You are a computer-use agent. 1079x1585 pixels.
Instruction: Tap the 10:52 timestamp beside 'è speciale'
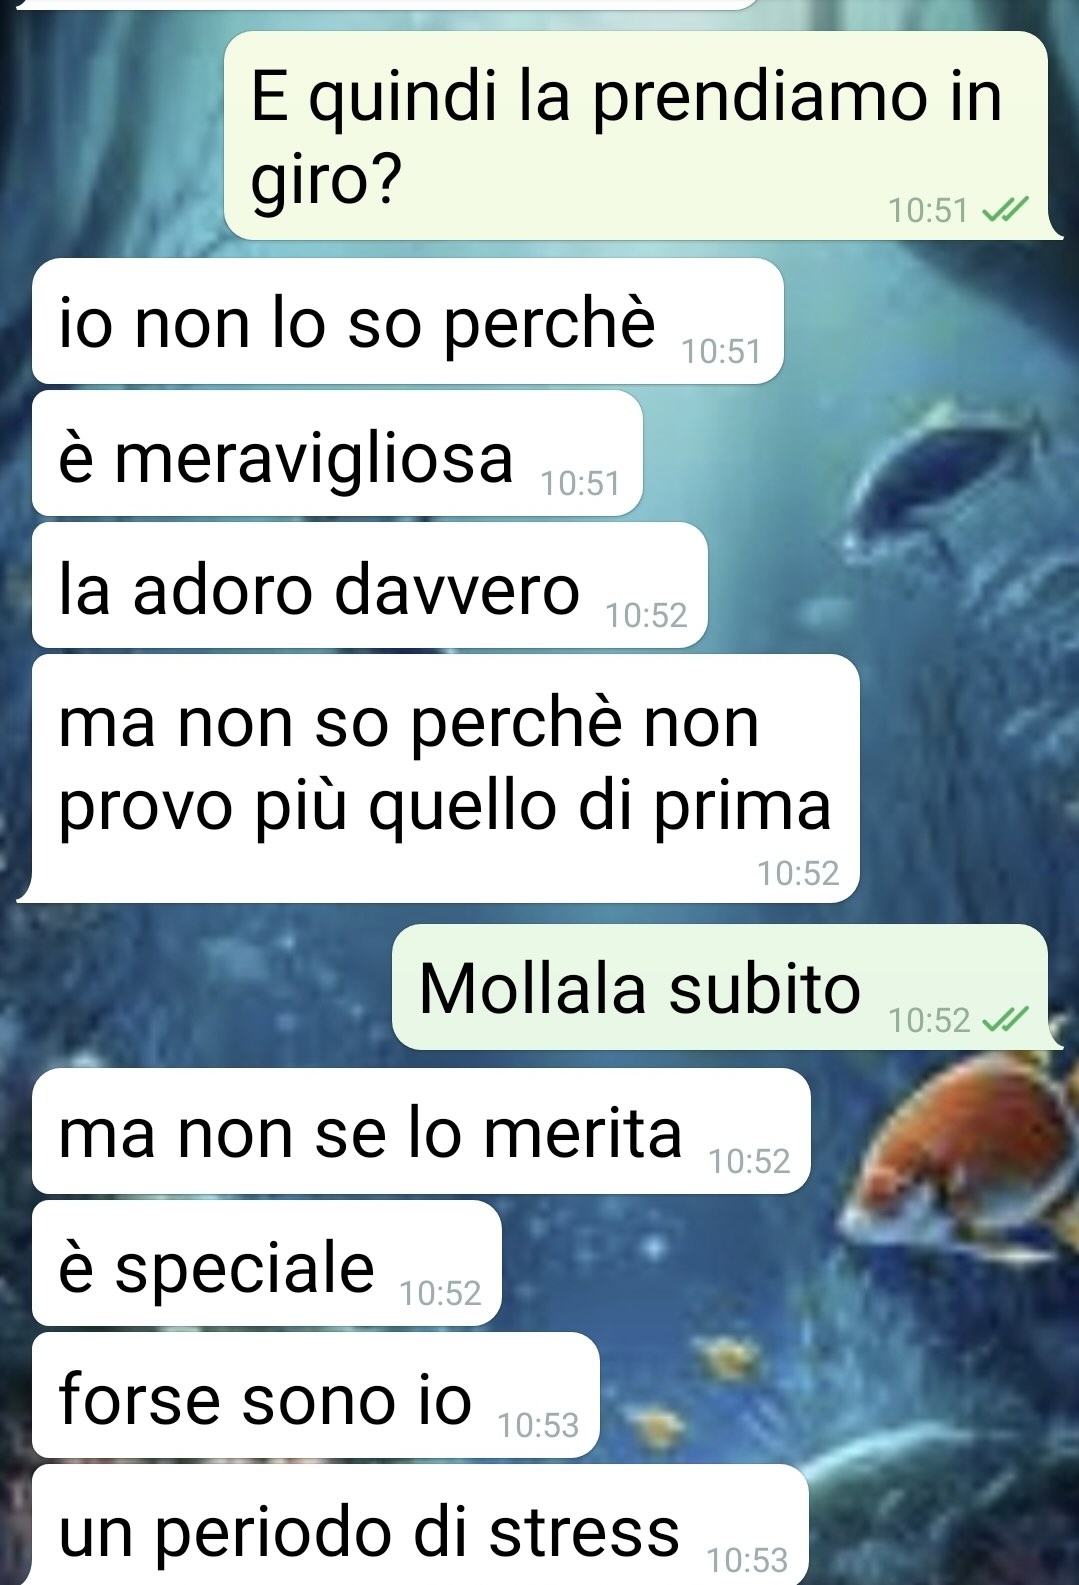(440, 1293)
